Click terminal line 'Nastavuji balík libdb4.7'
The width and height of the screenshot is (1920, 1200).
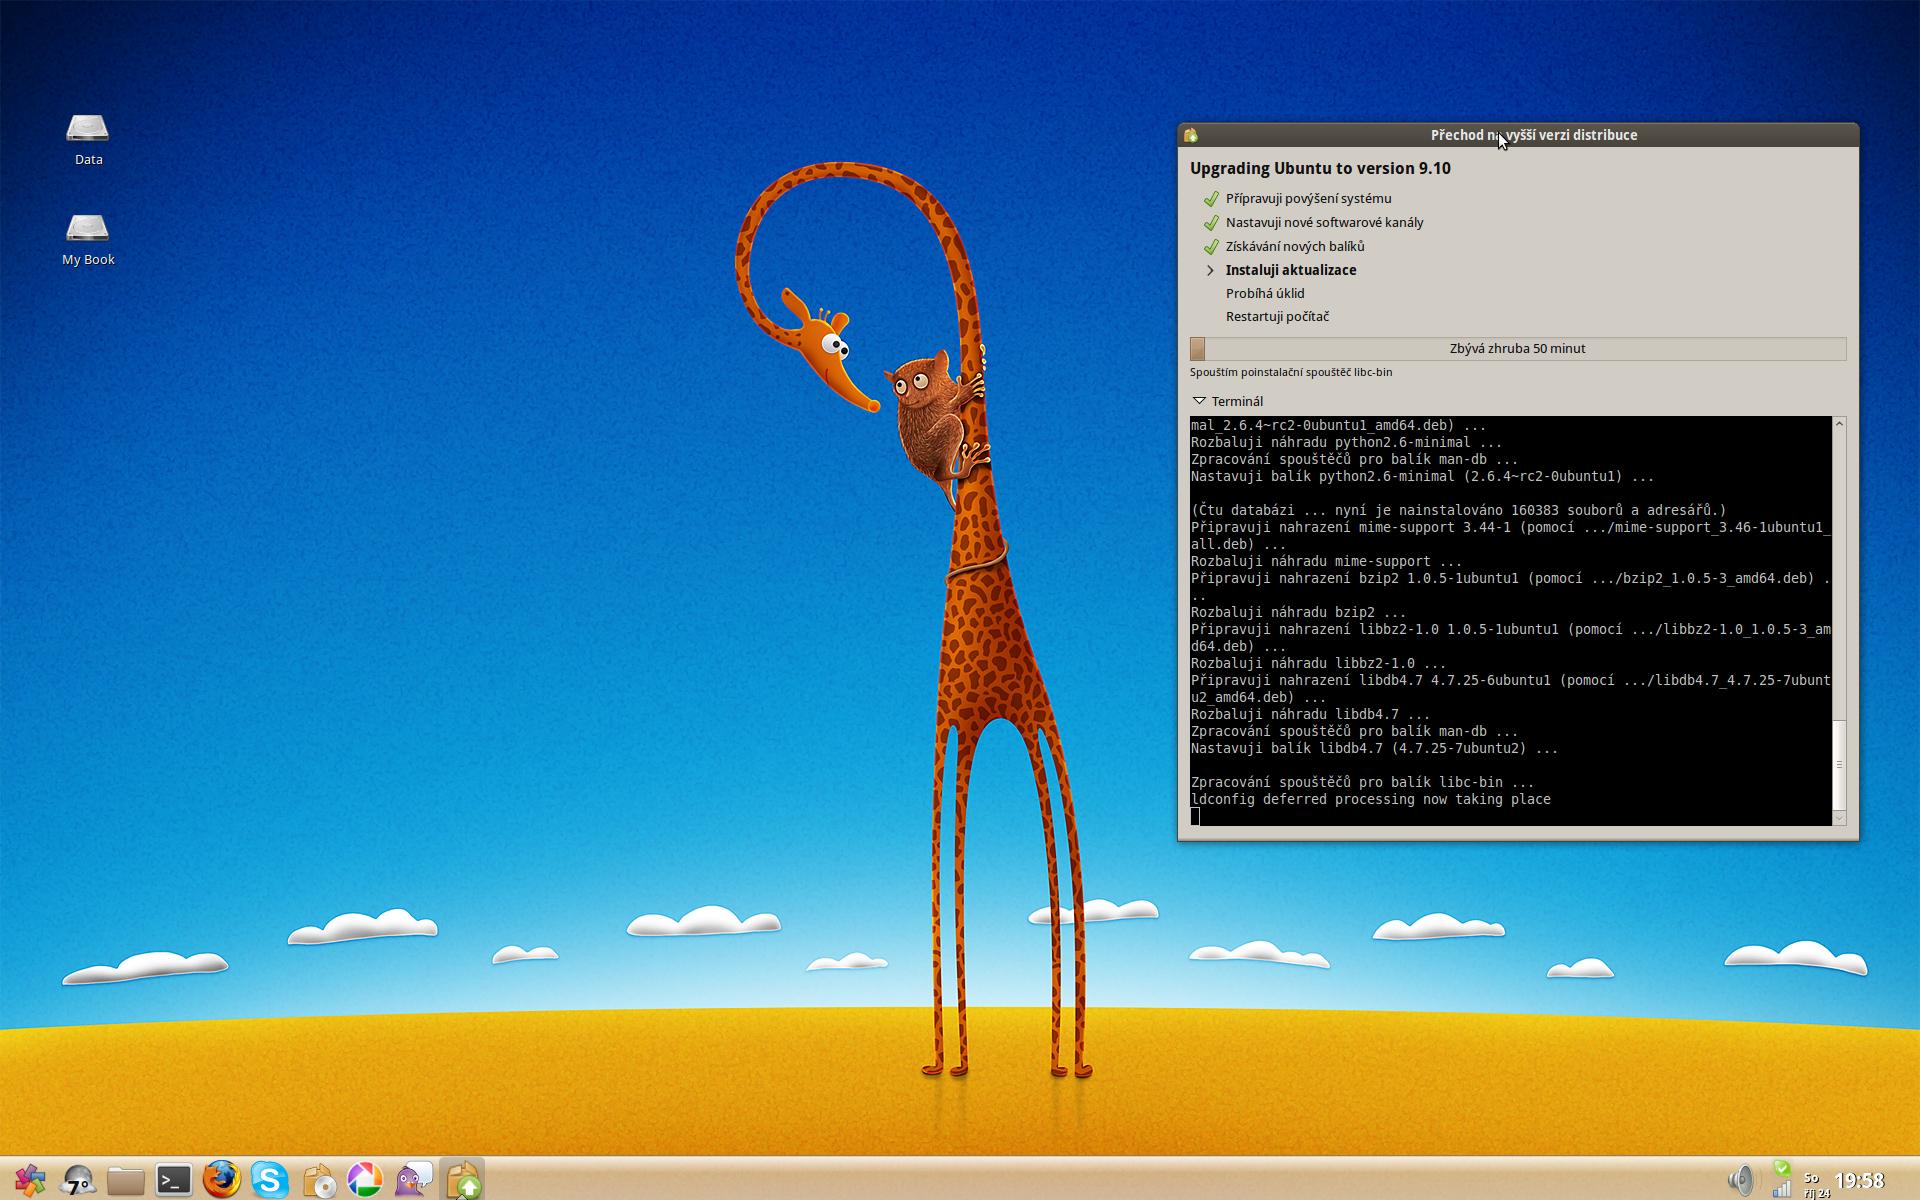[x=1375, y=748]
